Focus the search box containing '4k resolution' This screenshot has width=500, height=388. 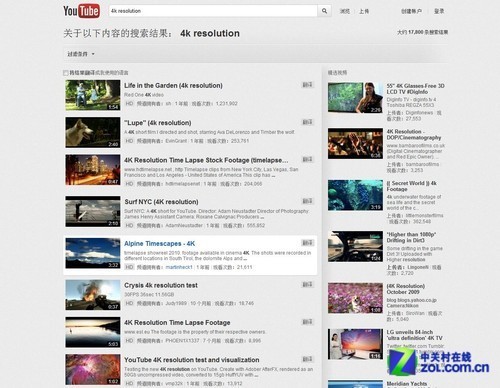(x=213, y=11)
